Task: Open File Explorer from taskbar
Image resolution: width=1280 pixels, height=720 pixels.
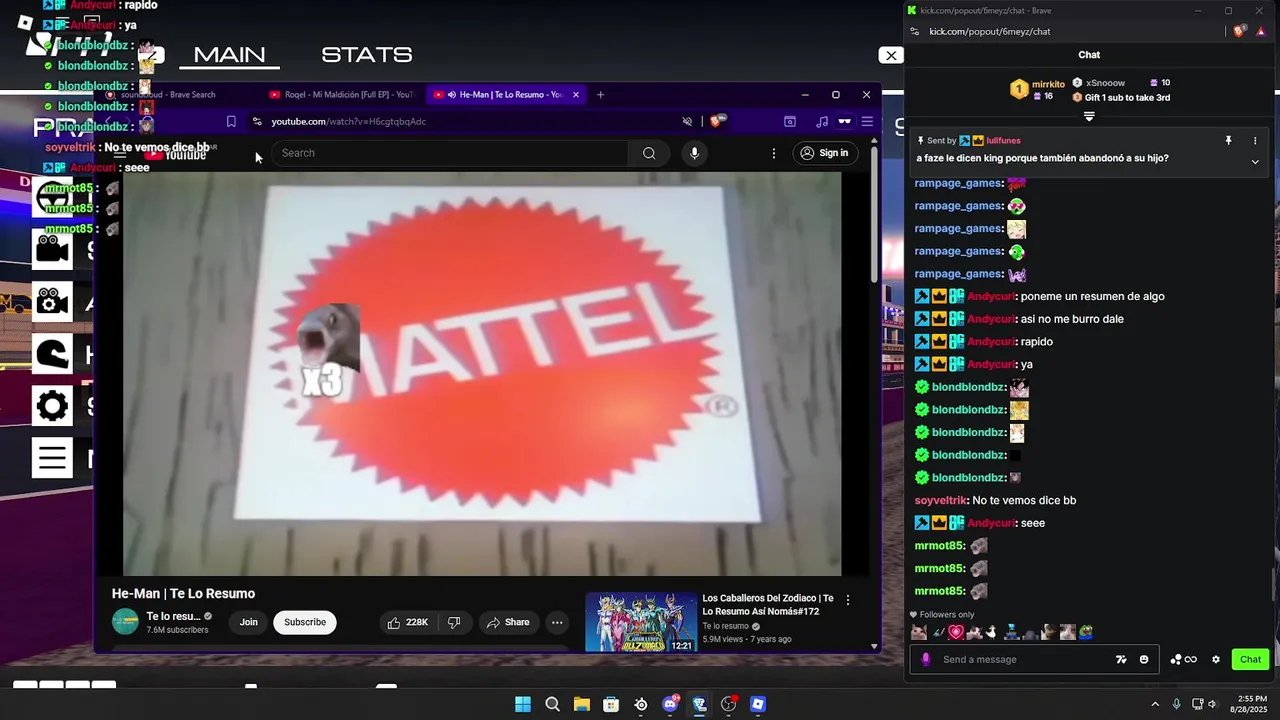Action: (581, 704)
